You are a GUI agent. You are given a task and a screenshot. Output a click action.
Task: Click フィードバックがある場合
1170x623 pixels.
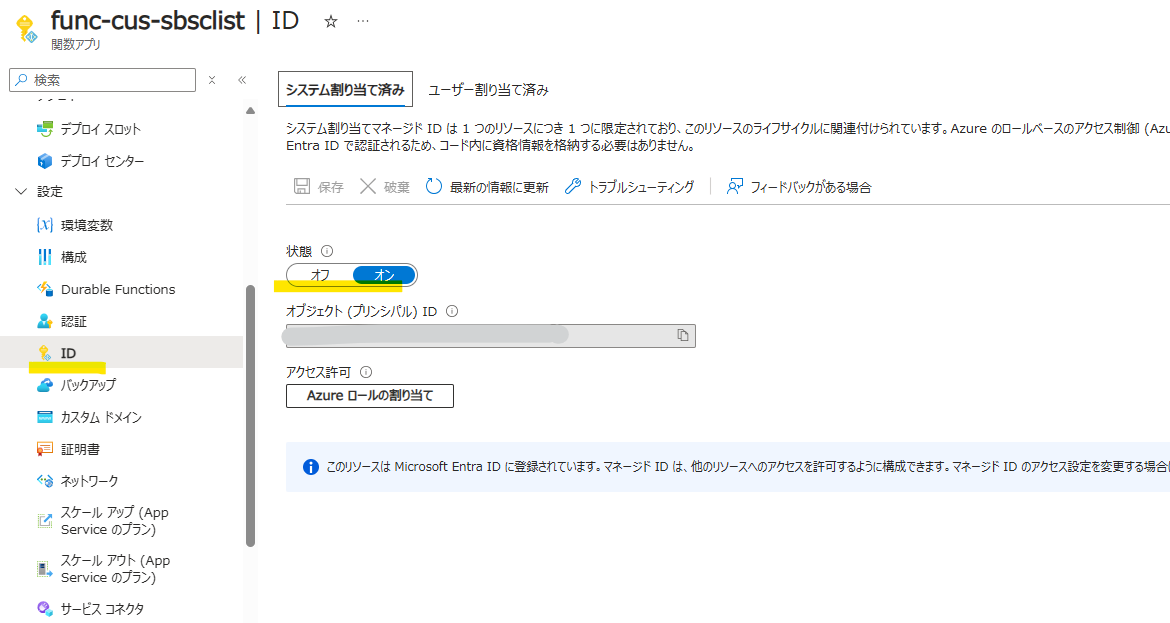[x=798, y=187]
